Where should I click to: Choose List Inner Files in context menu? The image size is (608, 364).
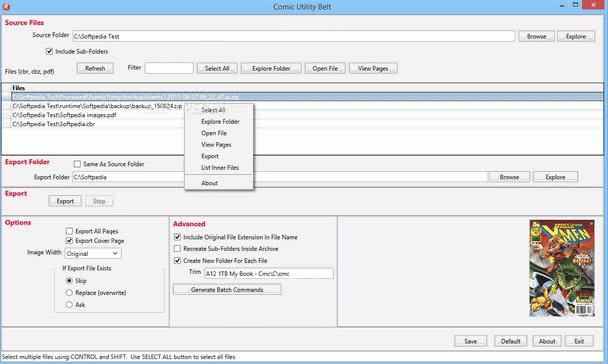[x=219, y=168]
